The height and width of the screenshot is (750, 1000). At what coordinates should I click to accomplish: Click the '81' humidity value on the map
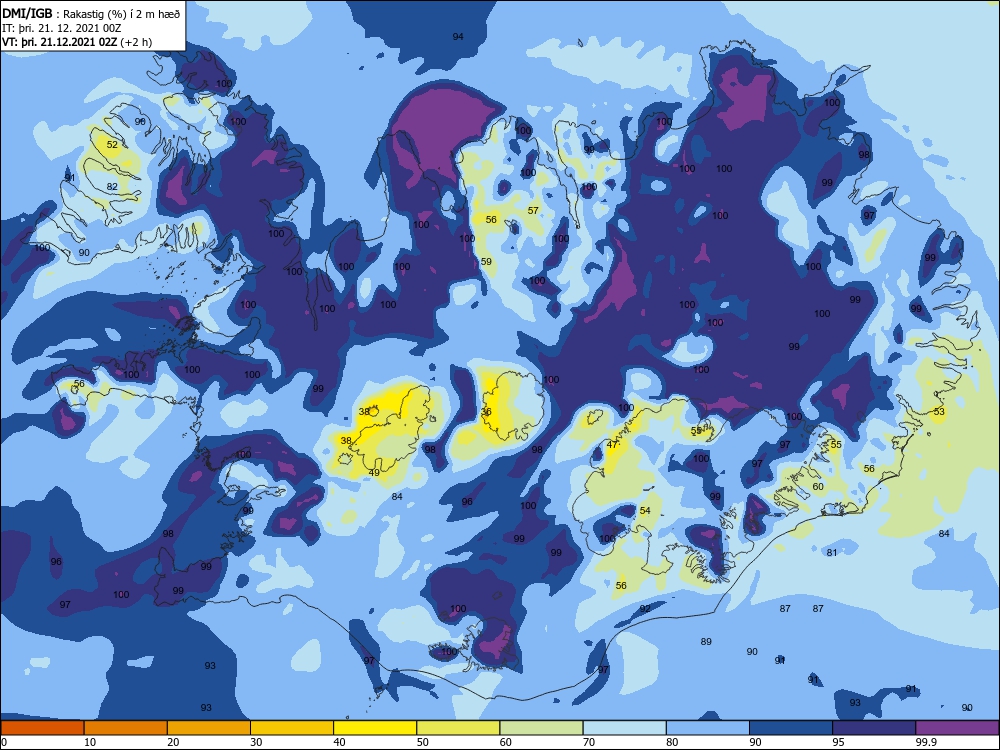(x=832, y=552)
